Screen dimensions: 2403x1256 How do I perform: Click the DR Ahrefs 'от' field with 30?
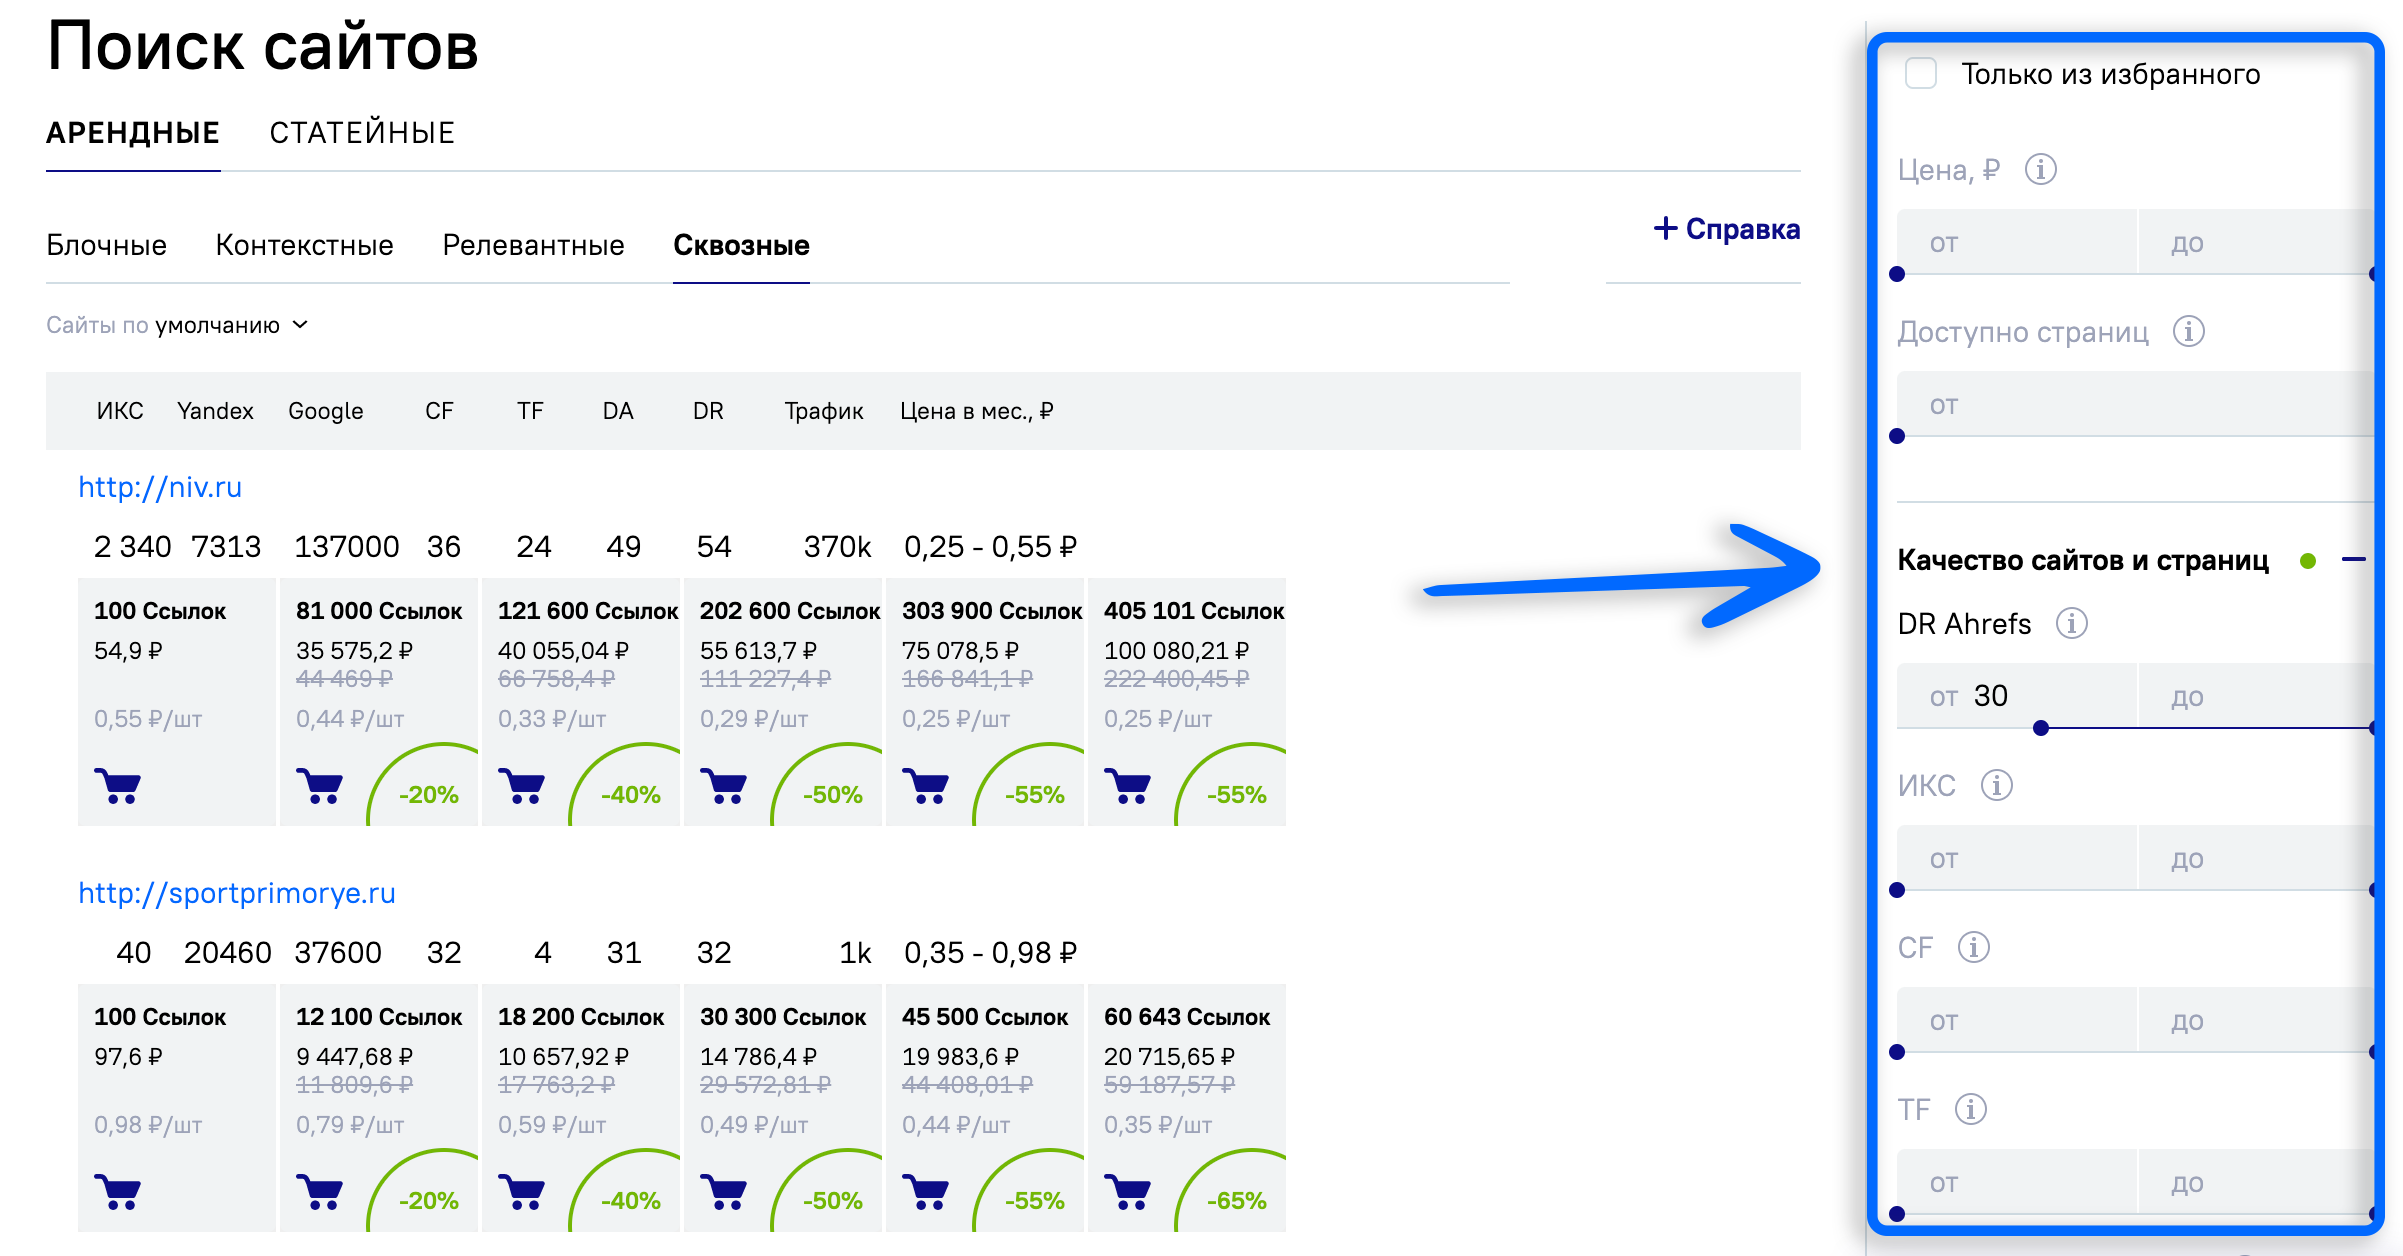pos(2016,696)
